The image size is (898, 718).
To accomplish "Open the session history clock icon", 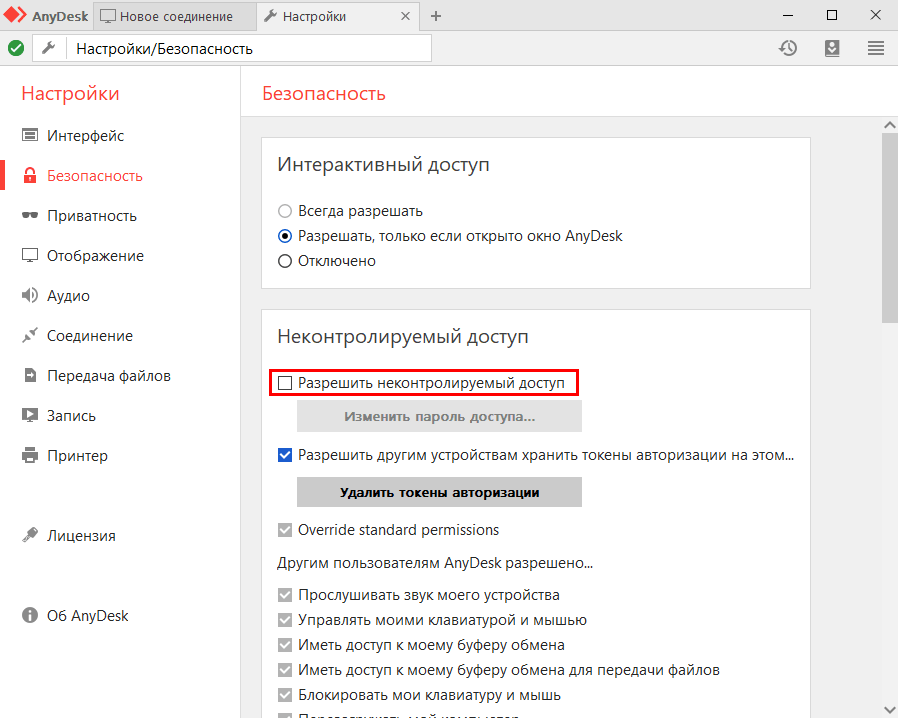I will [788, 48].
